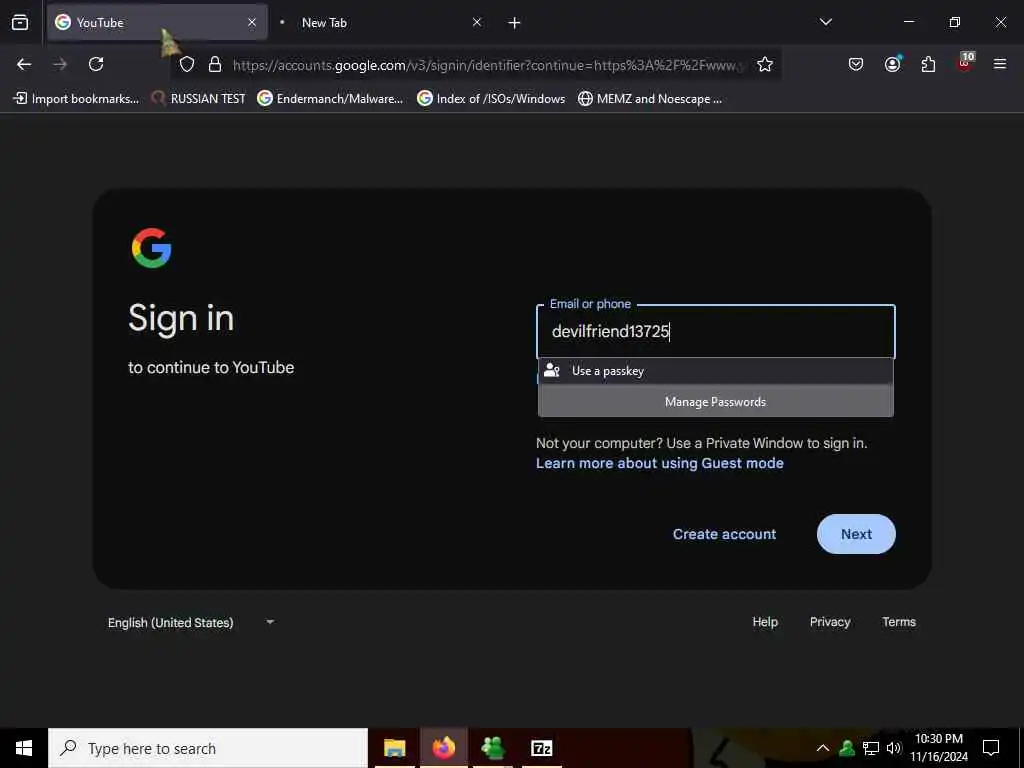Open the notifications action center
Image resolution: width=1024 pixels, height=768 pixels.
[x=991, y=748]
